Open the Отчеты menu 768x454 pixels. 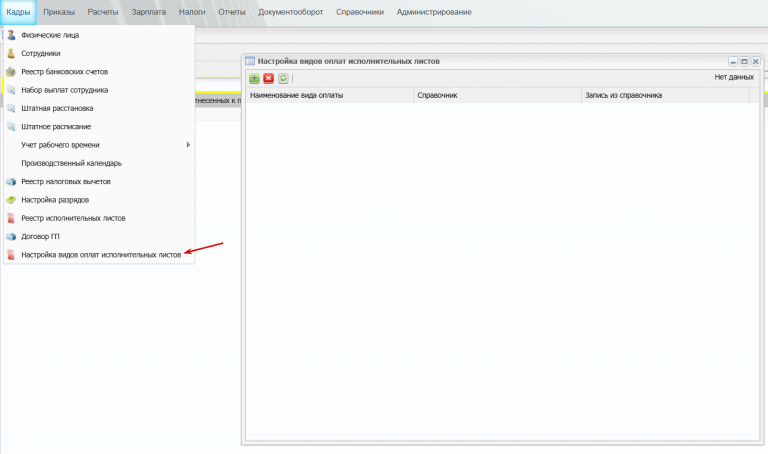pos(232,12)
